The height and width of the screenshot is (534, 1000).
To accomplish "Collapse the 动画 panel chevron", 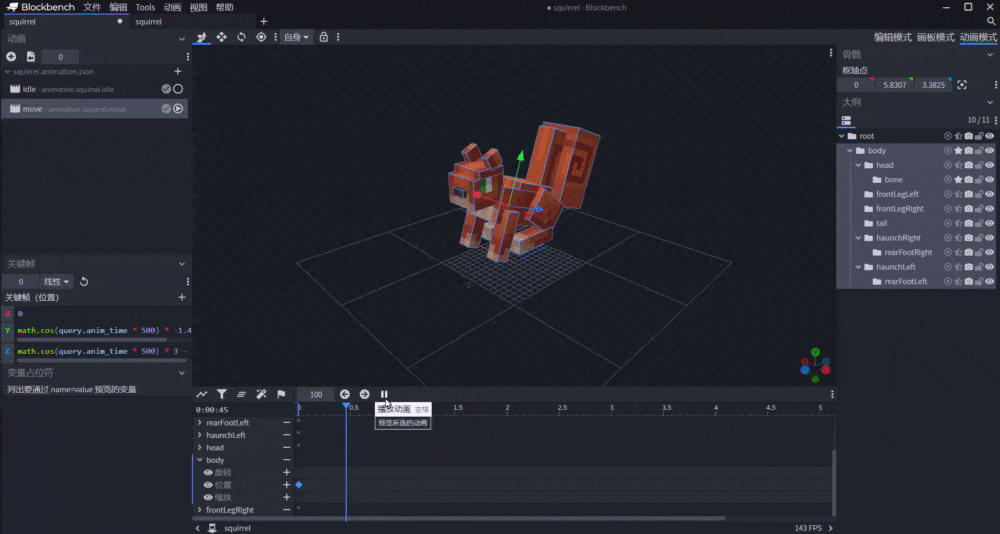I will 182,39.
